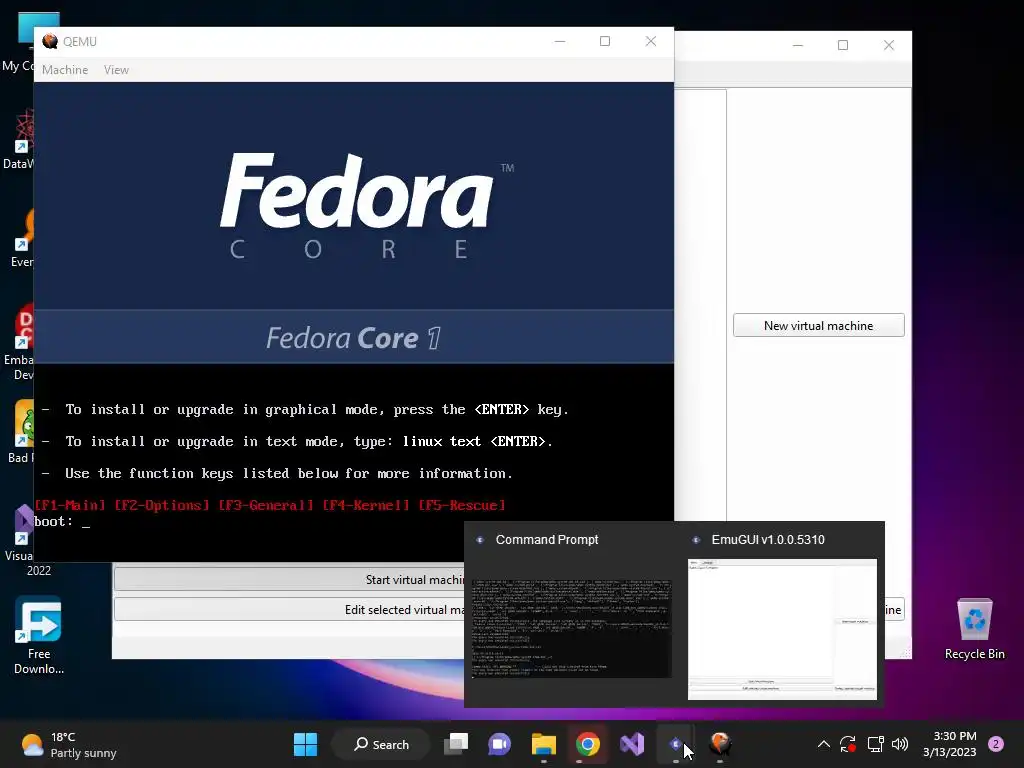Open the View menu in QEMU
The width and height of the screenshot is (1024, 768).
pyautogui.click(x=116, y=70)
